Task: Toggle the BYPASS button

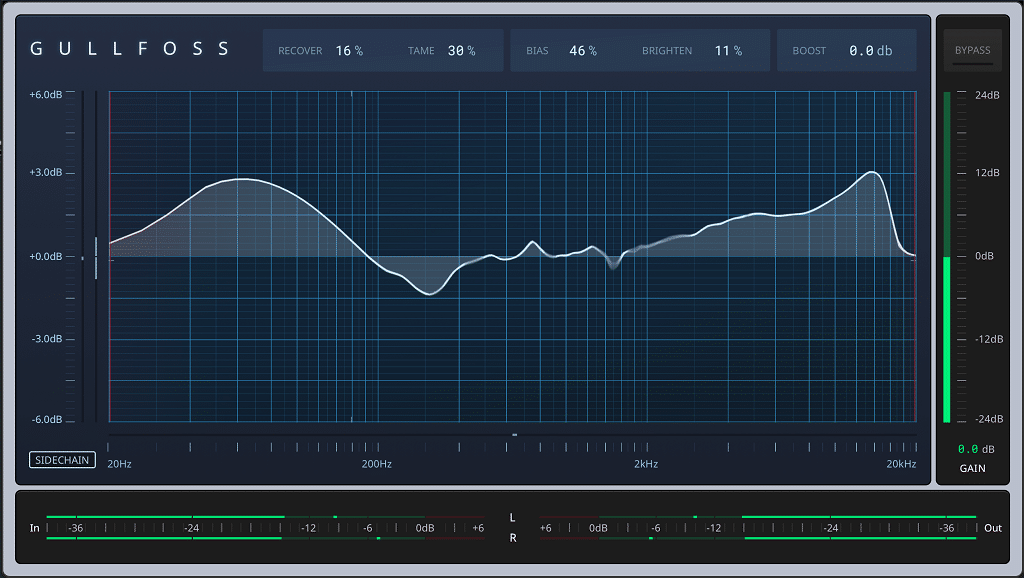Action: point(972,50)
